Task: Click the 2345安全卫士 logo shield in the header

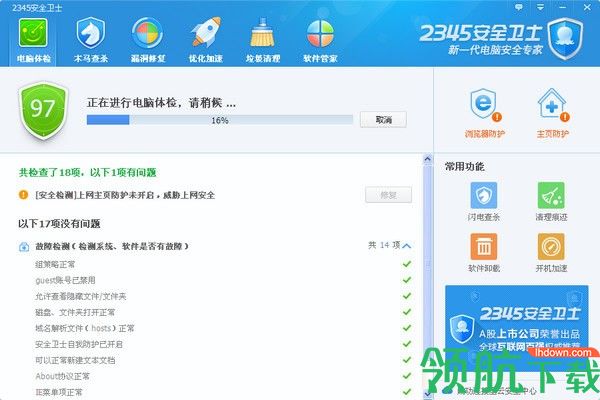Action: (565, 39)
